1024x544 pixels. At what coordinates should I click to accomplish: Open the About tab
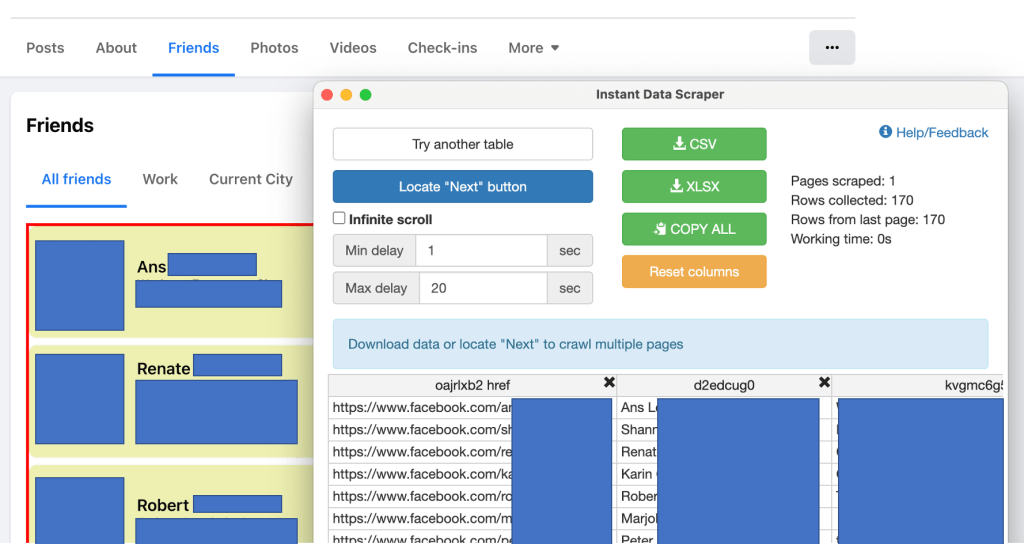[116, 48]
